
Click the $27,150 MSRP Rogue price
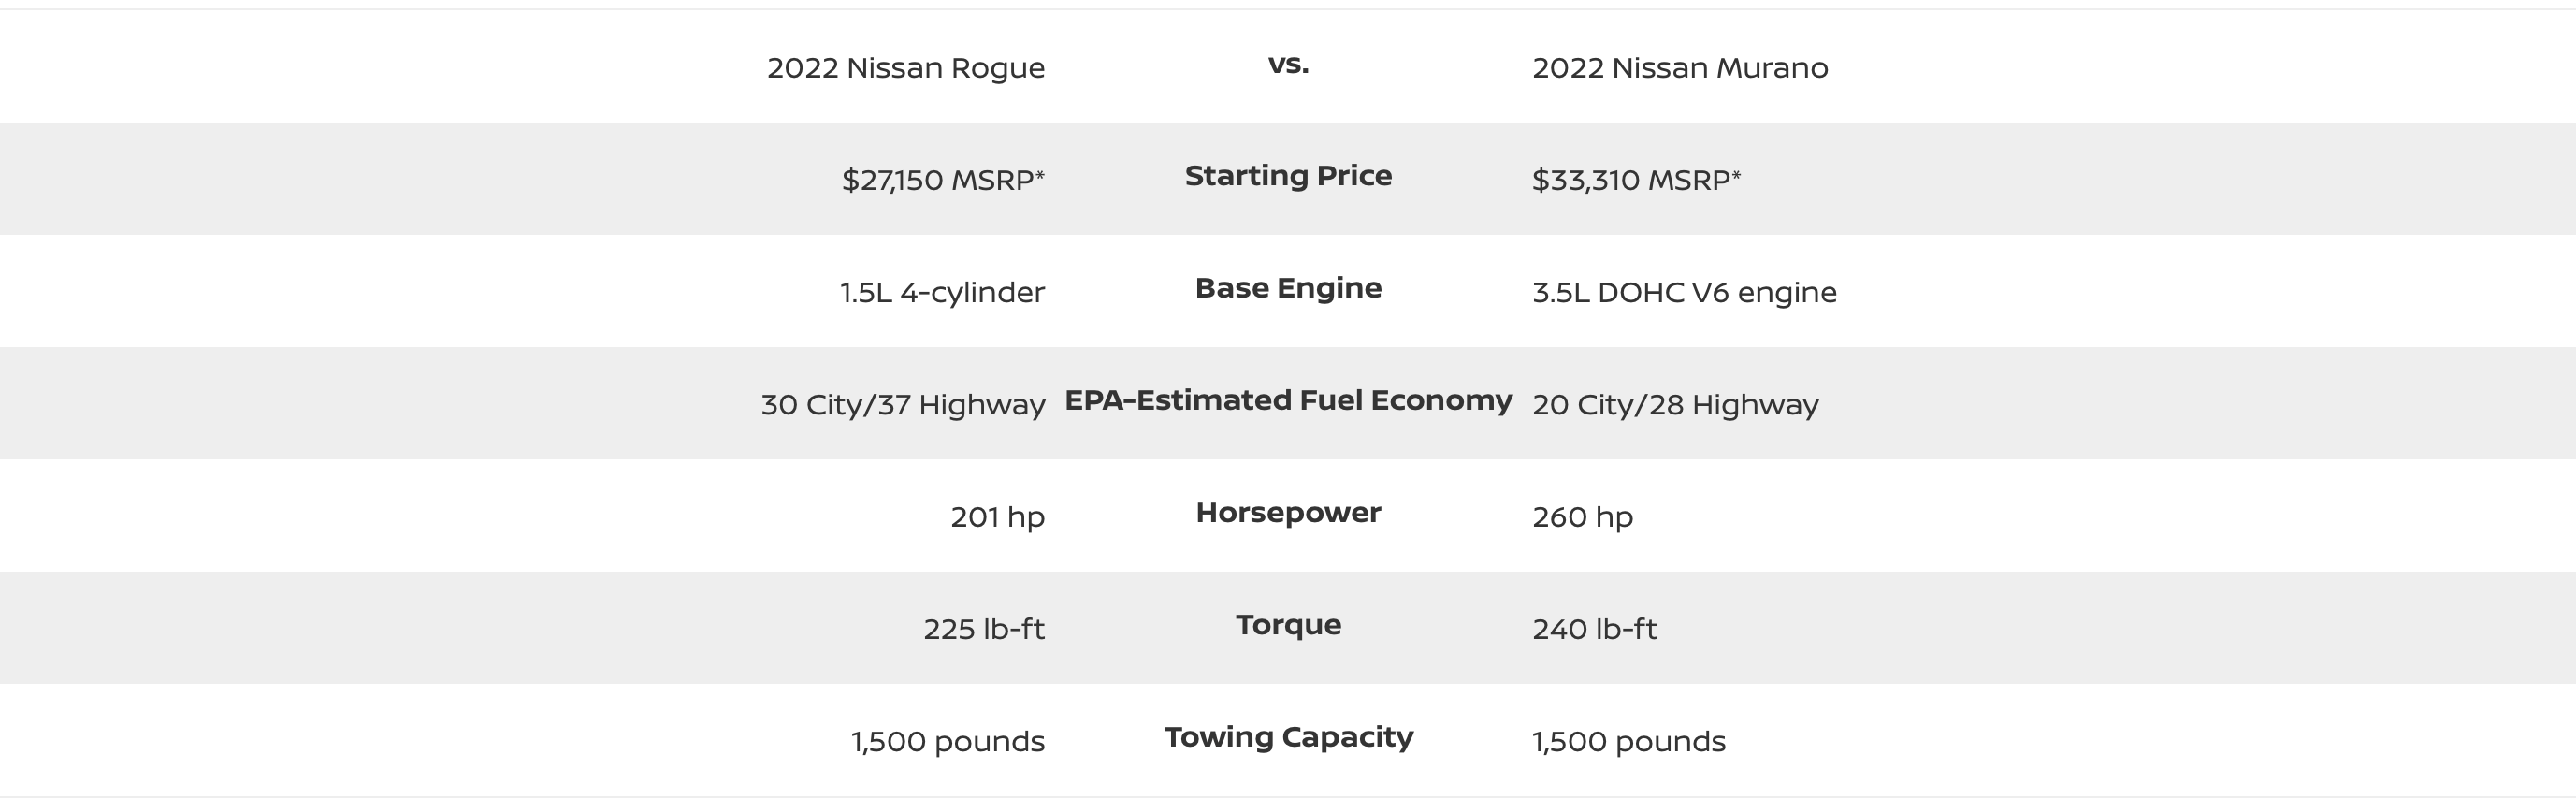pyautogui.click(x=943, y=180)
